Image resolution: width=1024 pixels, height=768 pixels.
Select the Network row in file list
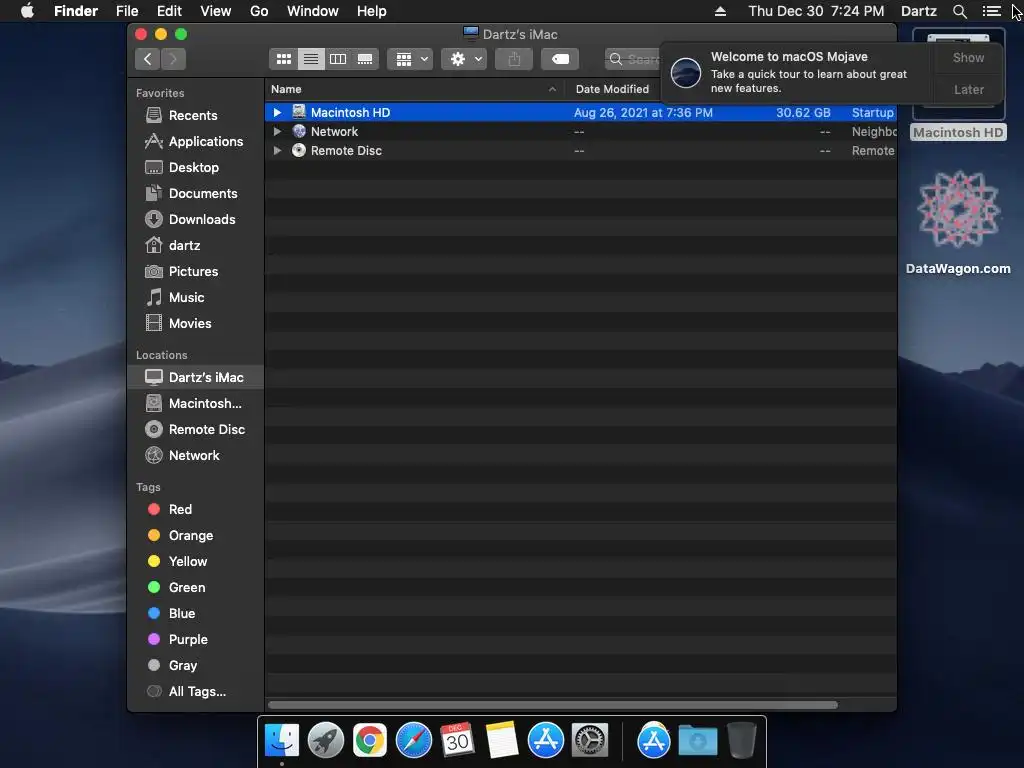tap(580, 131)
